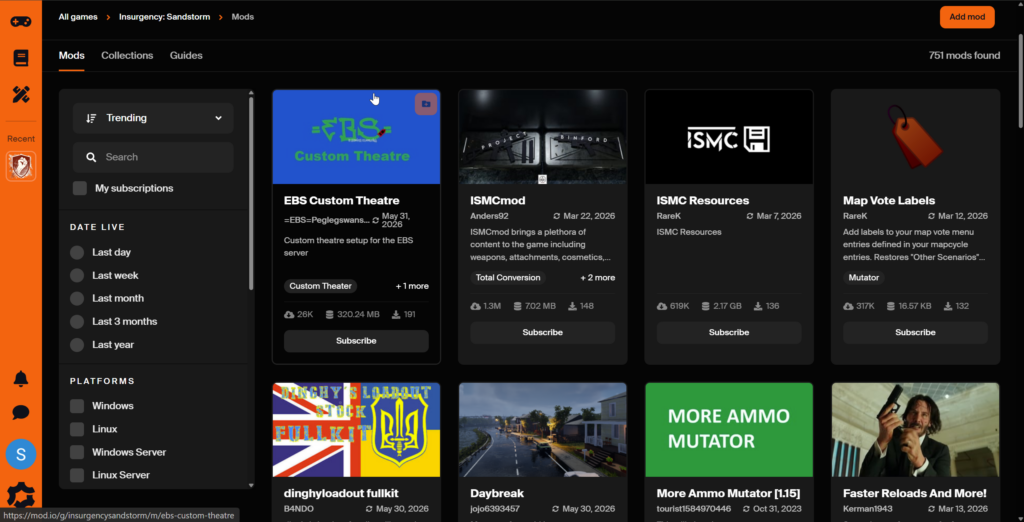The height and width of the screenshot is (522, 1024).
Task: Expand '+ 1 more' tags on EBS Custom Theatre
Action: click(412, 286)
